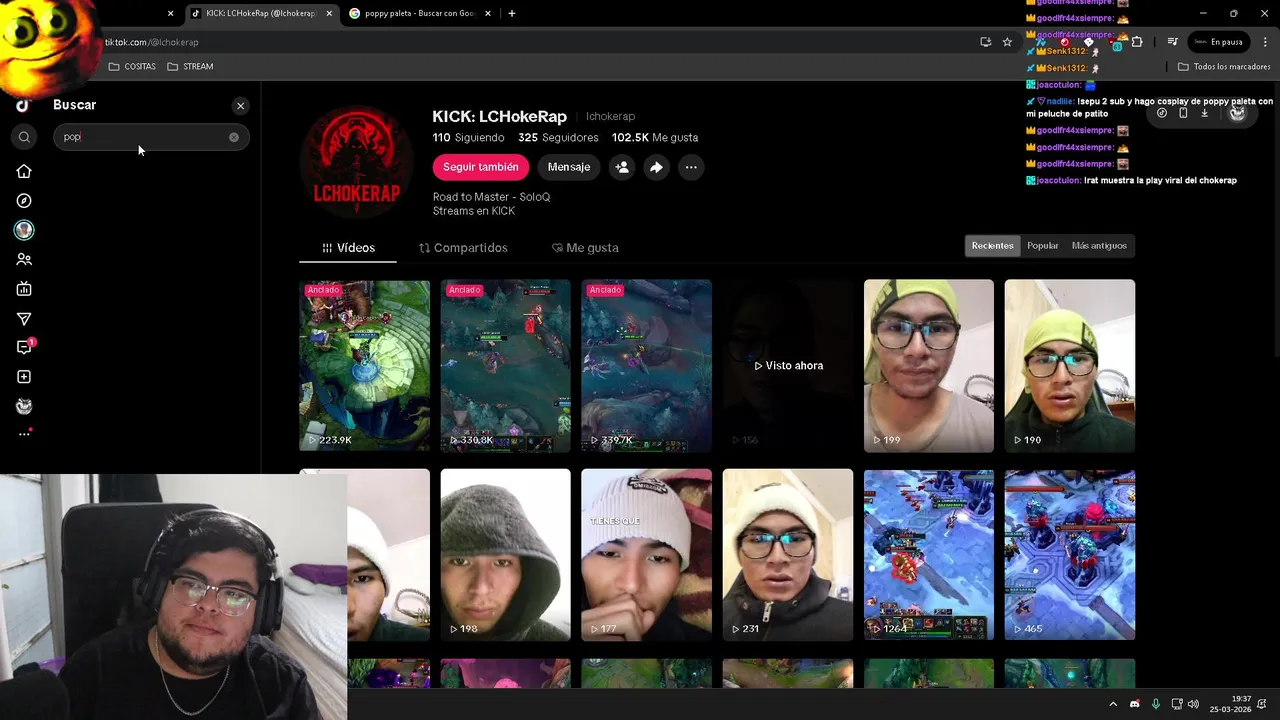Click the browser address bar URL

tap(152, 42)
